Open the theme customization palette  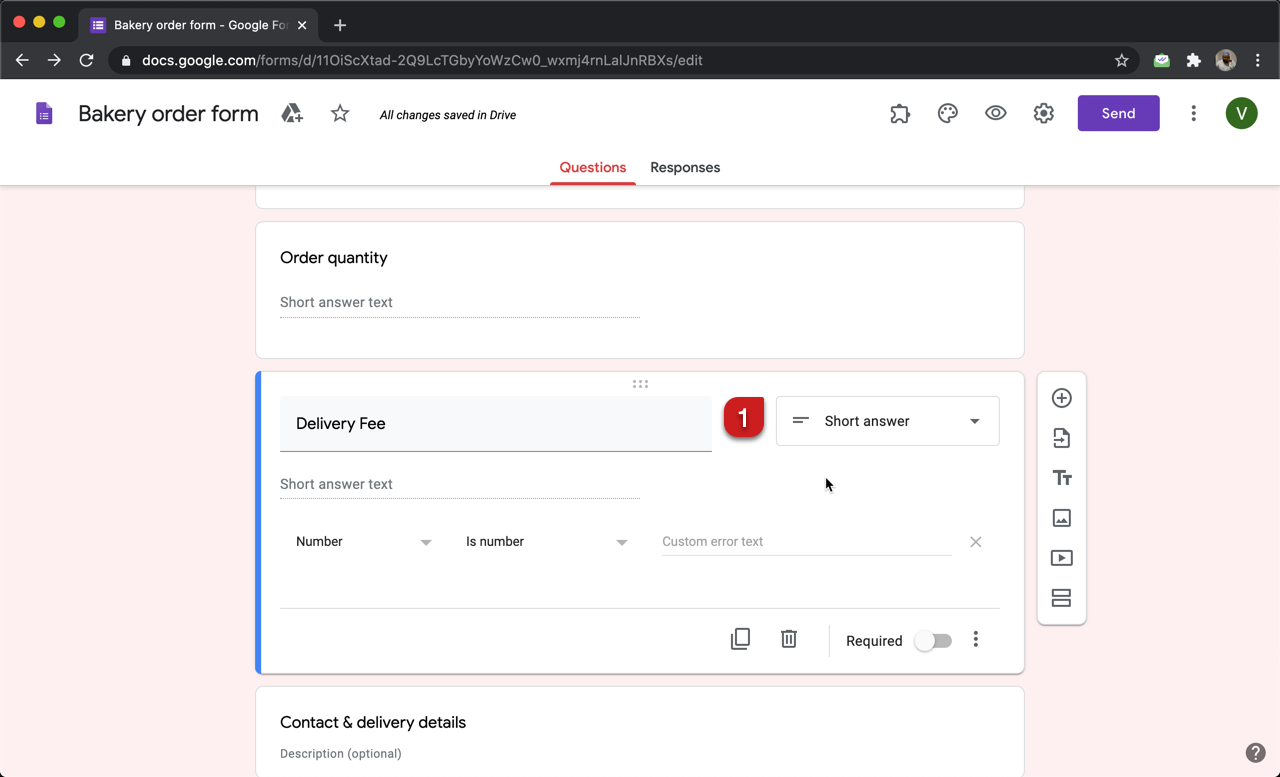point(947,113)
